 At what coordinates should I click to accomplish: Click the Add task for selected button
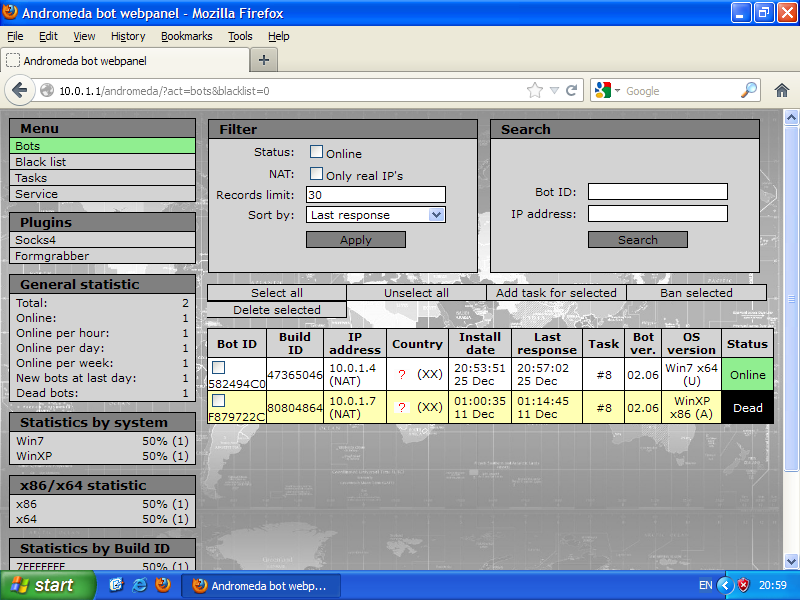(x=556, y=293)
